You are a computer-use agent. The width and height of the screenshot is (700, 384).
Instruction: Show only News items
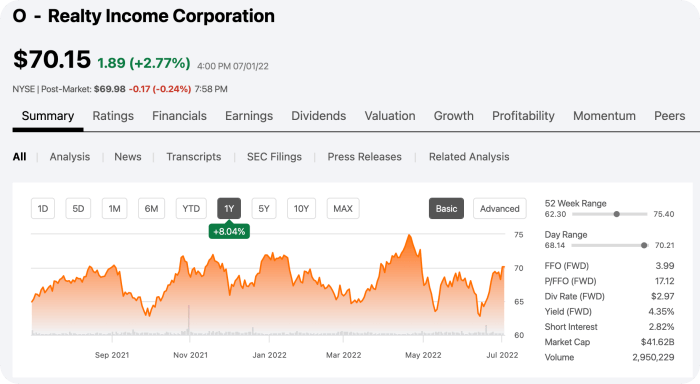(128, 157)
